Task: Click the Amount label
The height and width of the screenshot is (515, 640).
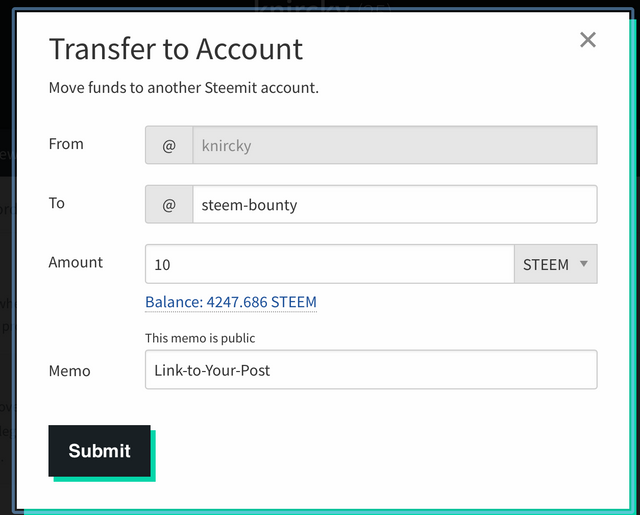Action: tap(76, 262)
